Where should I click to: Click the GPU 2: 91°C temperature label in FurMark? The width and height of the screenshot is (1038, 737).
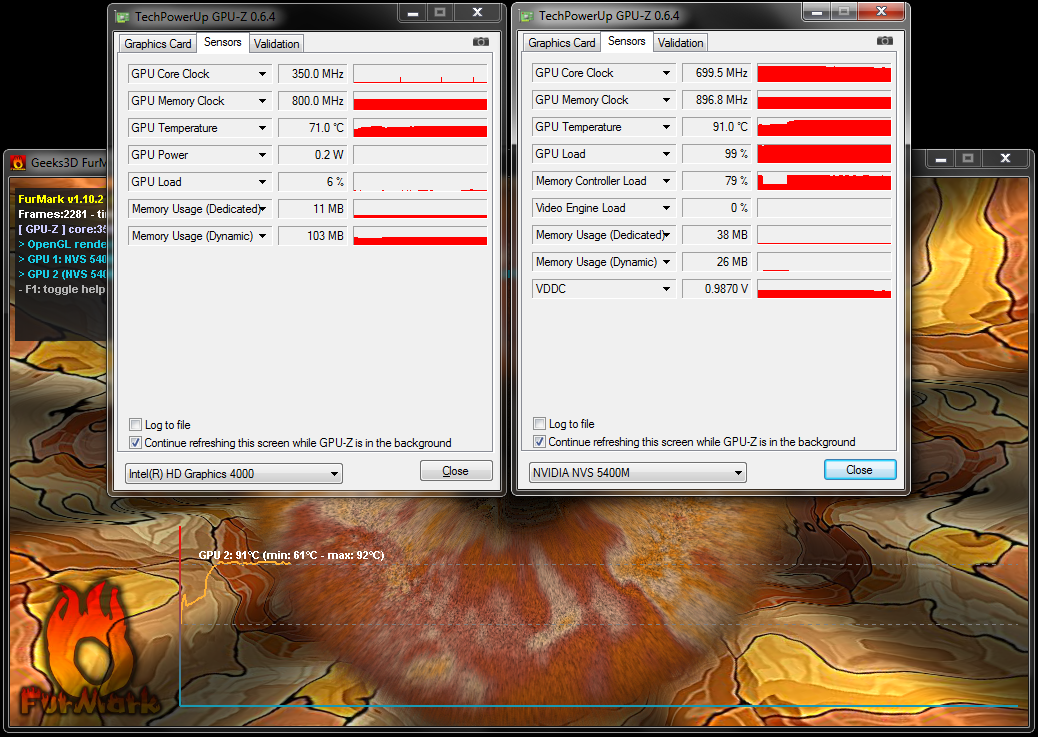pos(291,555)
